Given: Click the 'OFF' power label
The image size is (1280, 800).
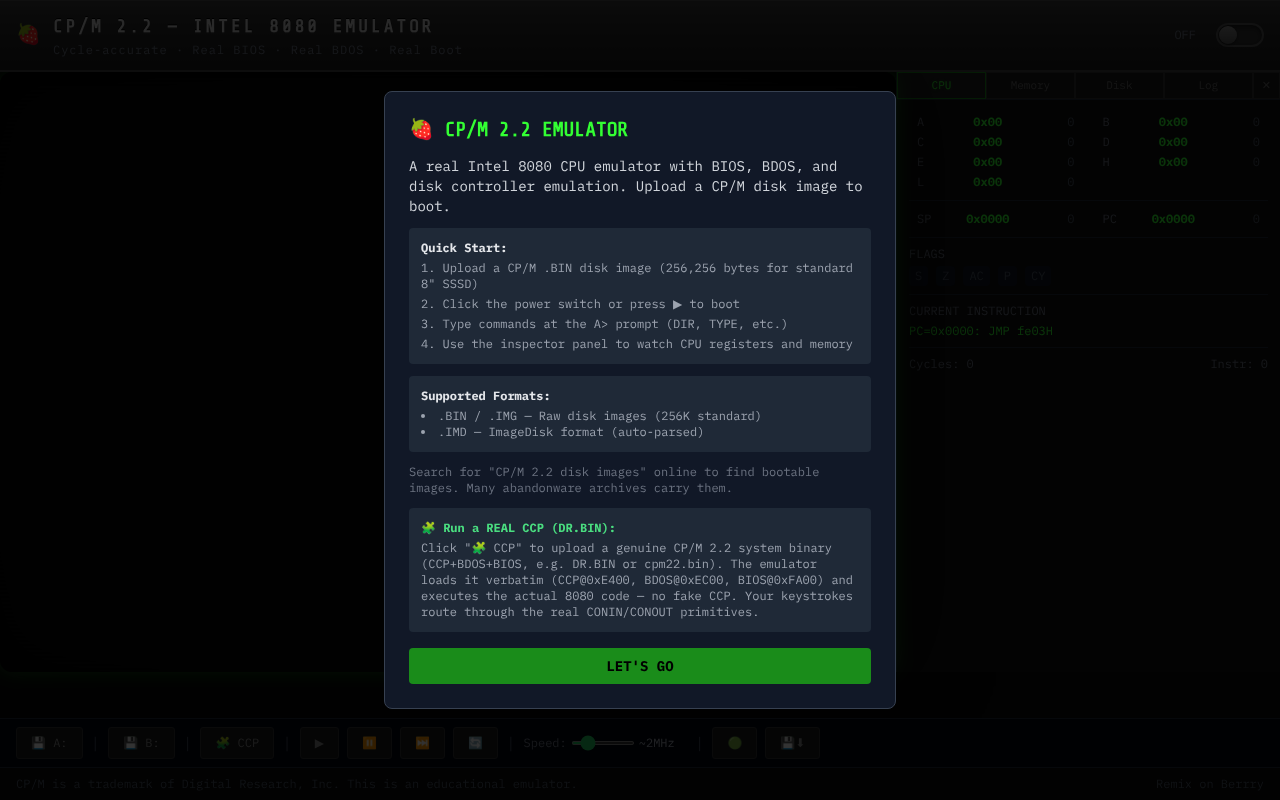Looking at the screenshot, I should (x=1185, y=35).
